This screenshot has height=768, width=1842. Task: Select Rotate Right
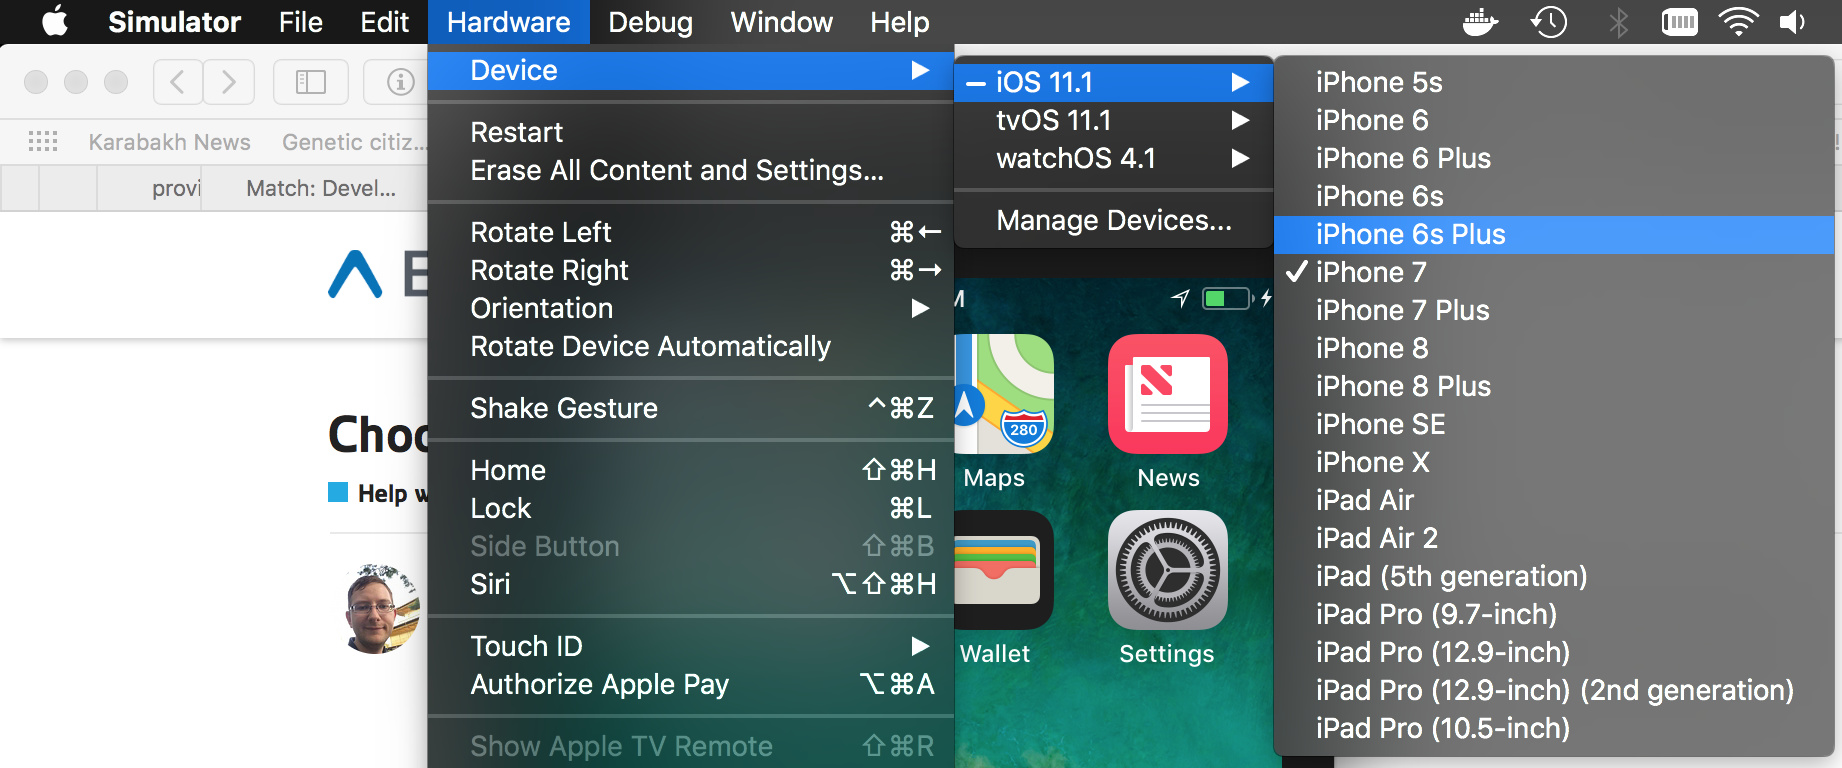point(691,270)
